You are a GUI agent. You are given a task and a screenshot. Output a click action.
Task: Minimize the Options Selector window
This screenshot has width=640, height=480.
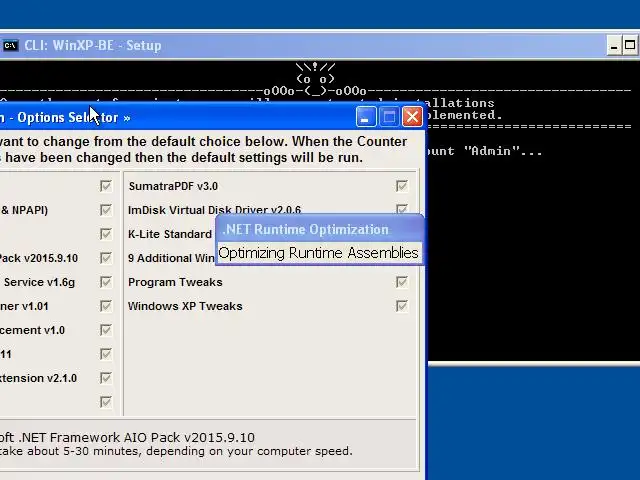coord(366,117)
